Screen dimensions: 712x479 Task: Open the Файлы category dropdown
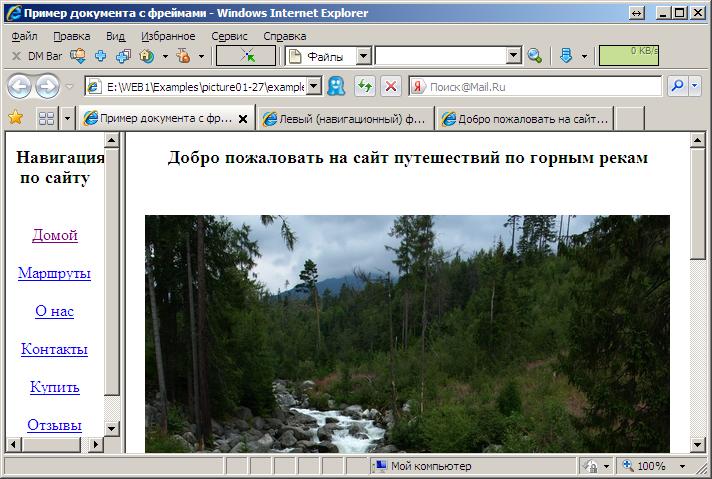(x=364, y=56)
